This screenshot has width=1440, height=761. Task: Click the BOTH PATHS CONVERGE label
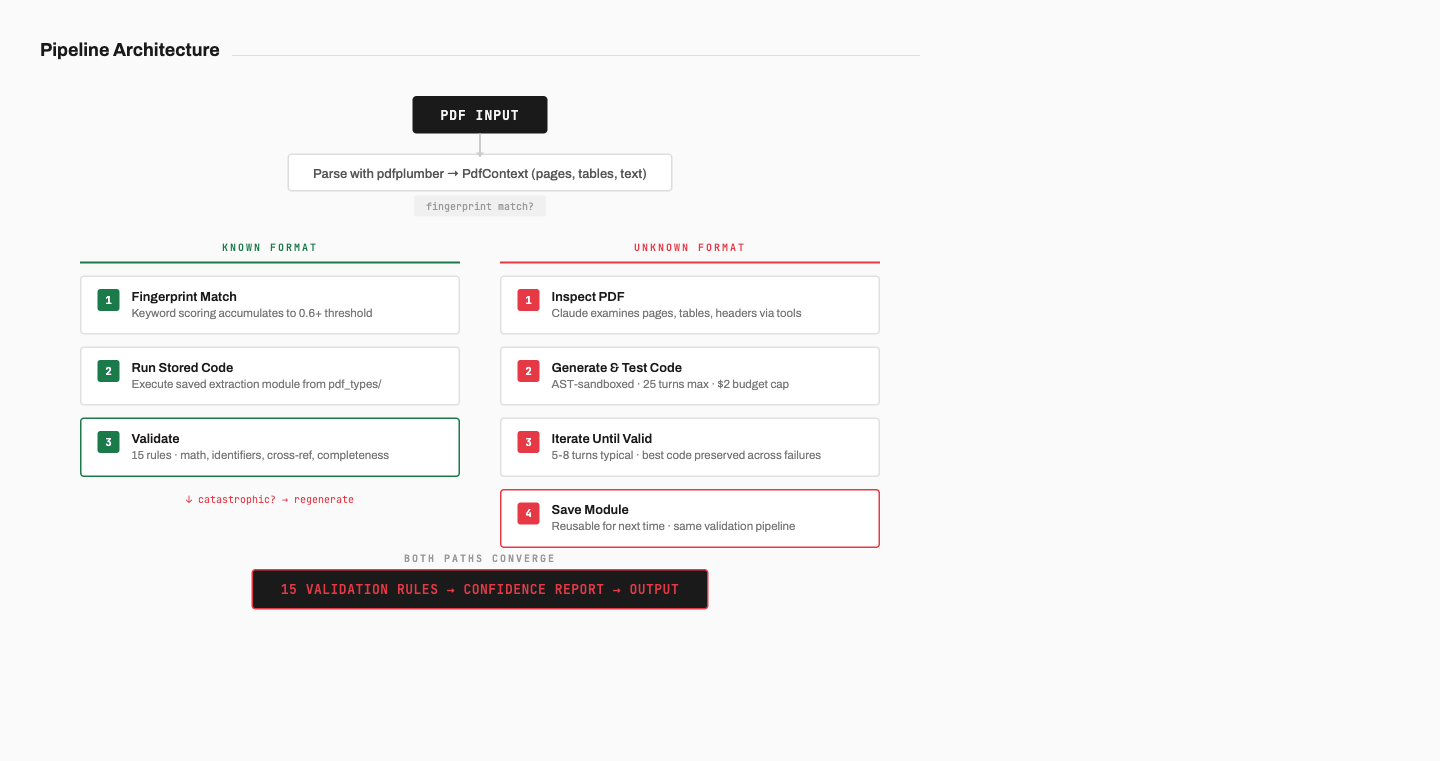[x=480, y=558]
